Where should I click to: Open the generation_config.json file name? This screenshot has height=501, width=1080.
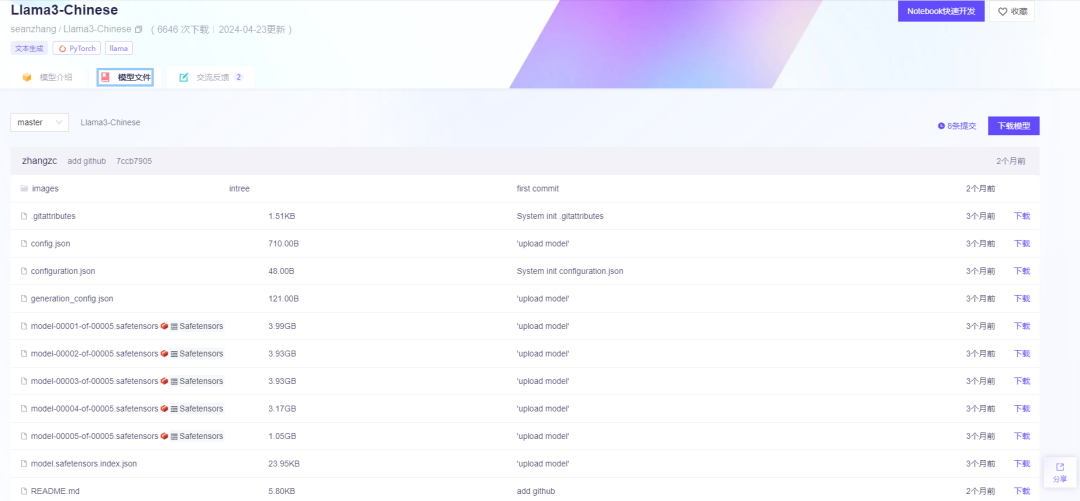pos(72,298)
